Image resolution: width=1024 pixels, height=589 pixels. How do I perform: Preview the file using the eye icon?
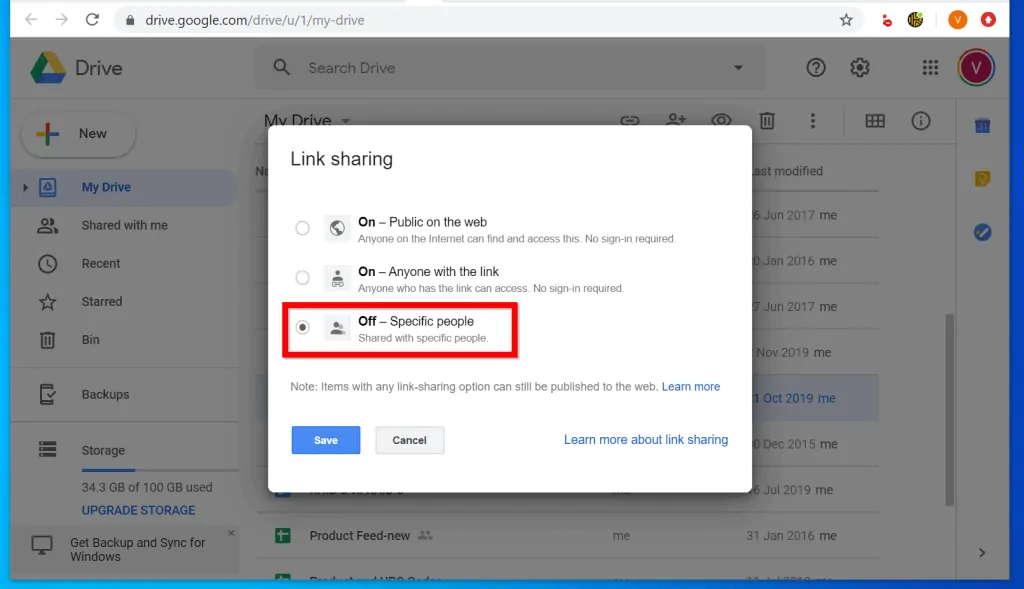(721, 121)
